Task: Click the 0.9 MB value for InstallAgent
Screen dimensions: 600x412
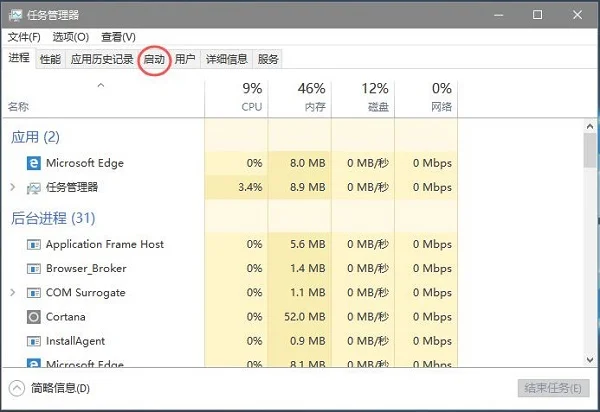Action: (x=308, y=341)
